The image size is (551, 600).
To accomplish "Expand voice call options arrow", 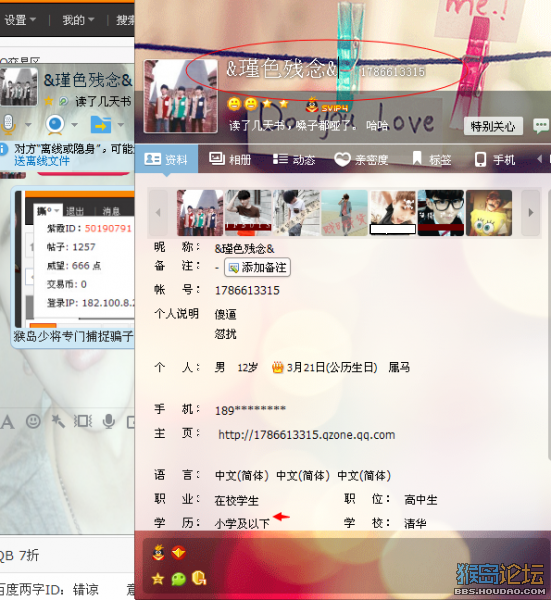I will tap(28, 125).
